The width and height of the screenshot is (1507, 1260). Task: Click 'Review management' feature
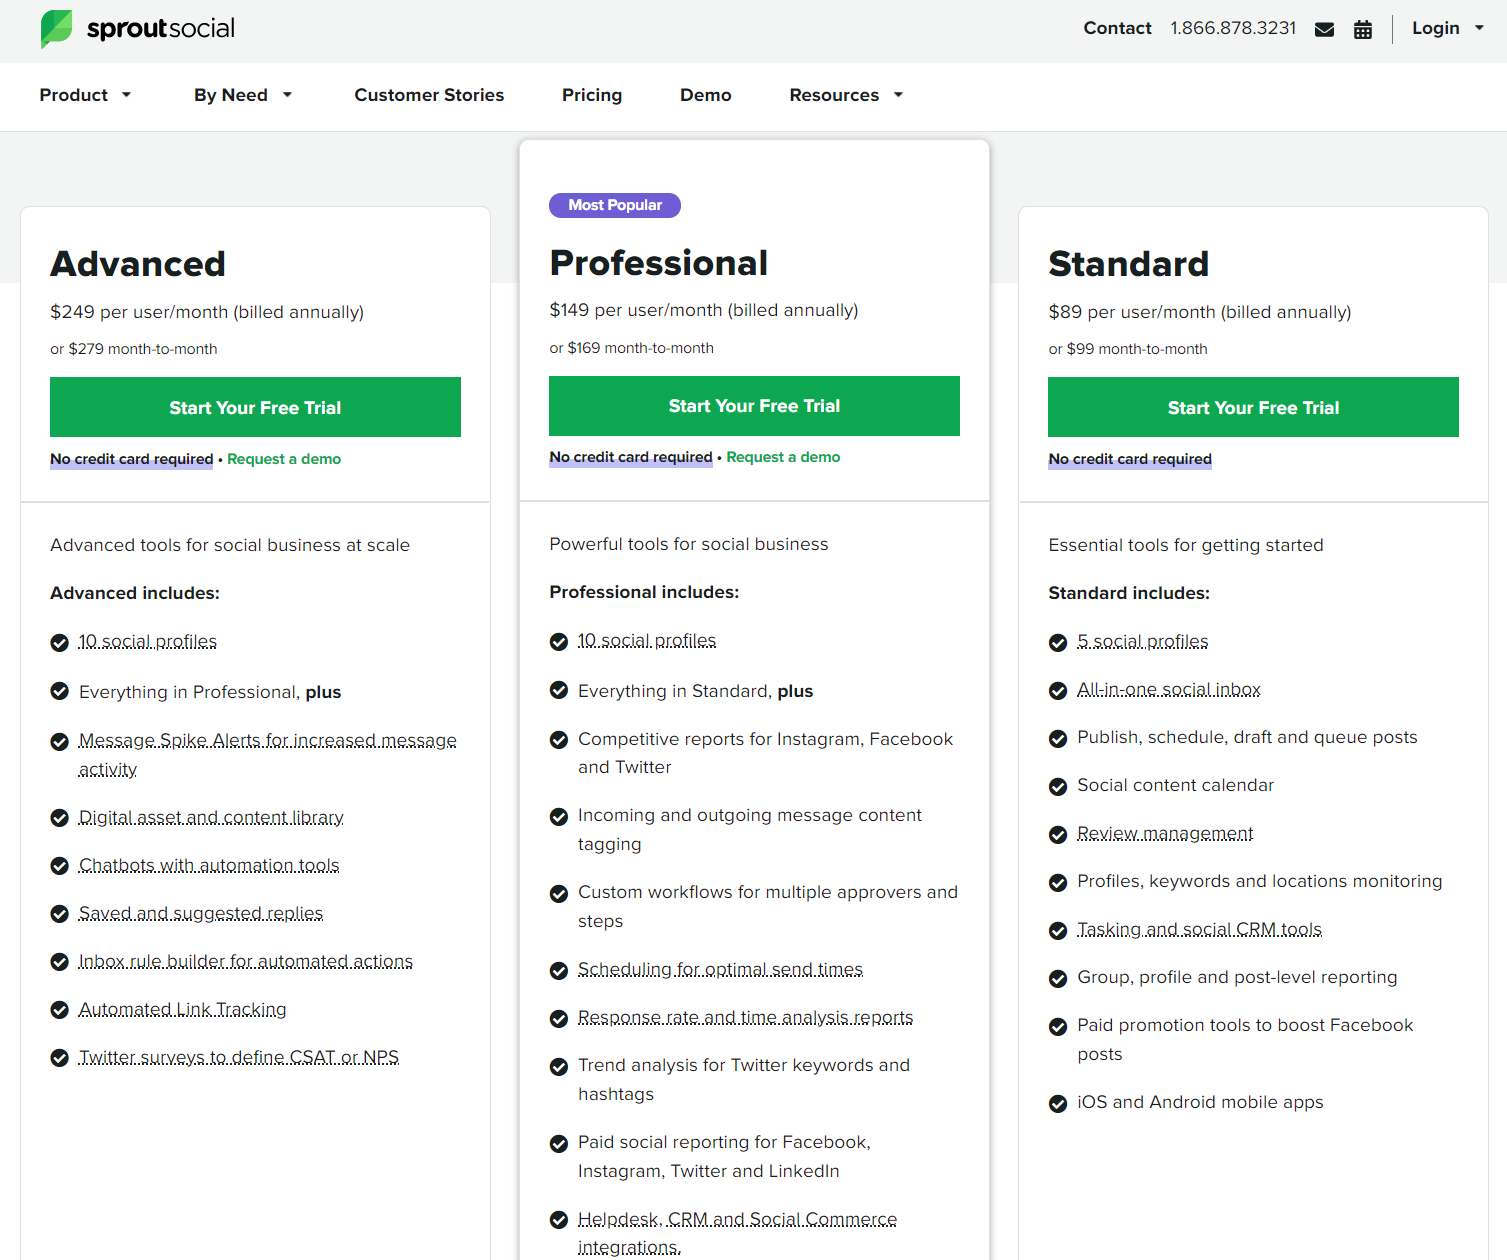(1165, 833)
